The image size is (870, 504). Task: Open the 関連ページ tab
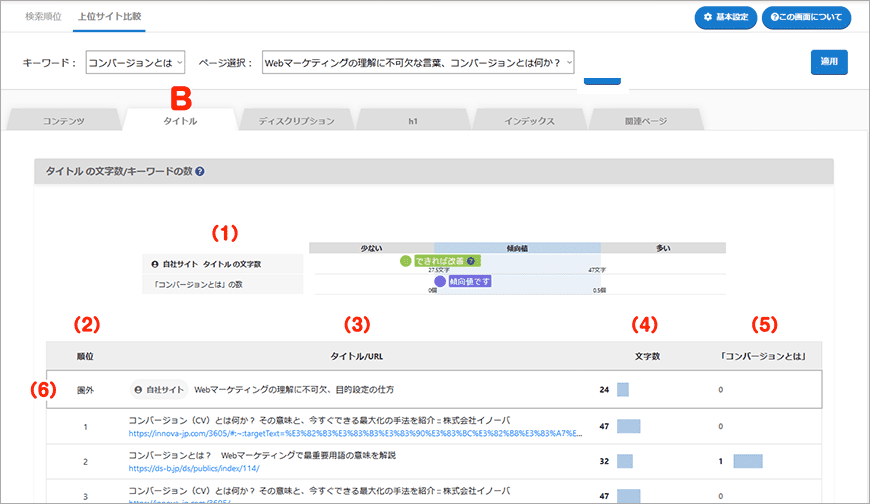(645, 120)
